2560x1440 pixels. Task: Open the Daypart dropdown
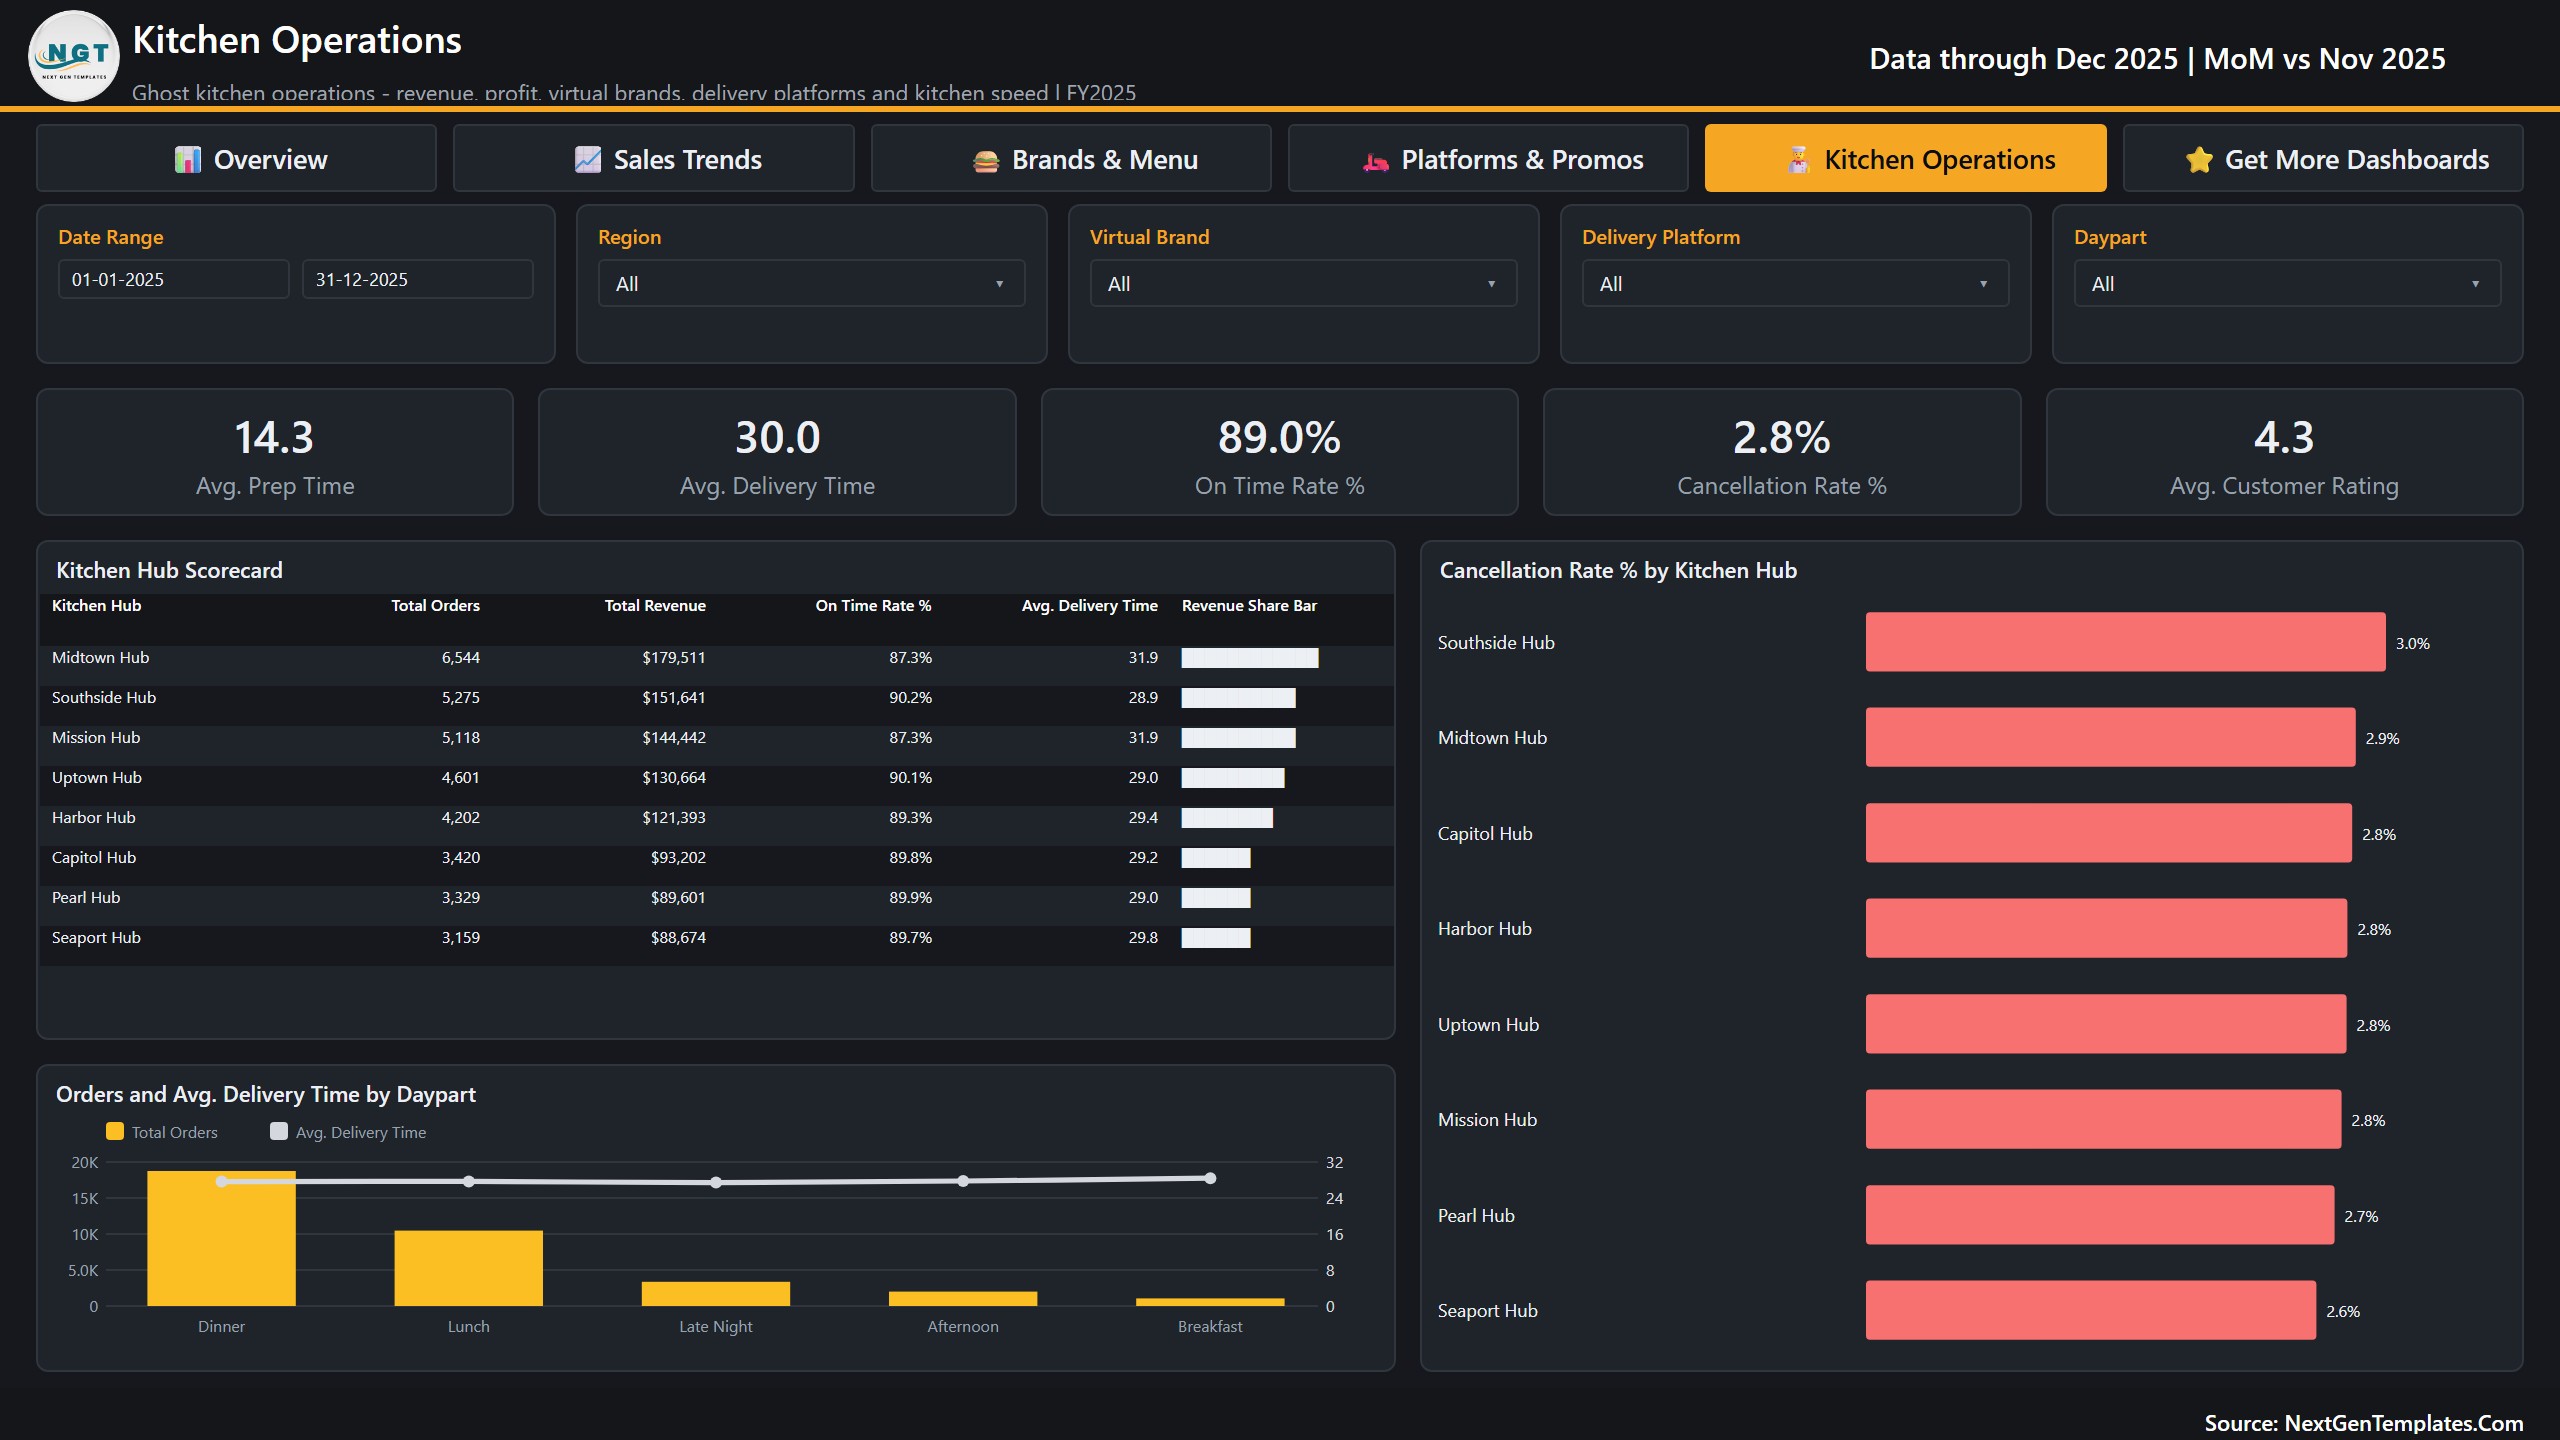click(2288, 284)
